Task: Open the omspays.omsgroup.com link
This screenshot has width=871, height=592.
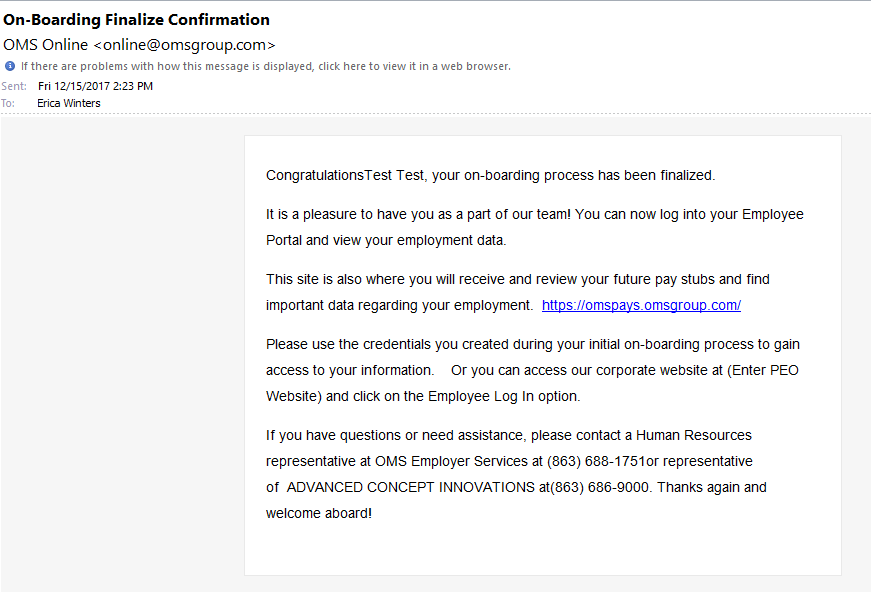Action: coord(641,305)
